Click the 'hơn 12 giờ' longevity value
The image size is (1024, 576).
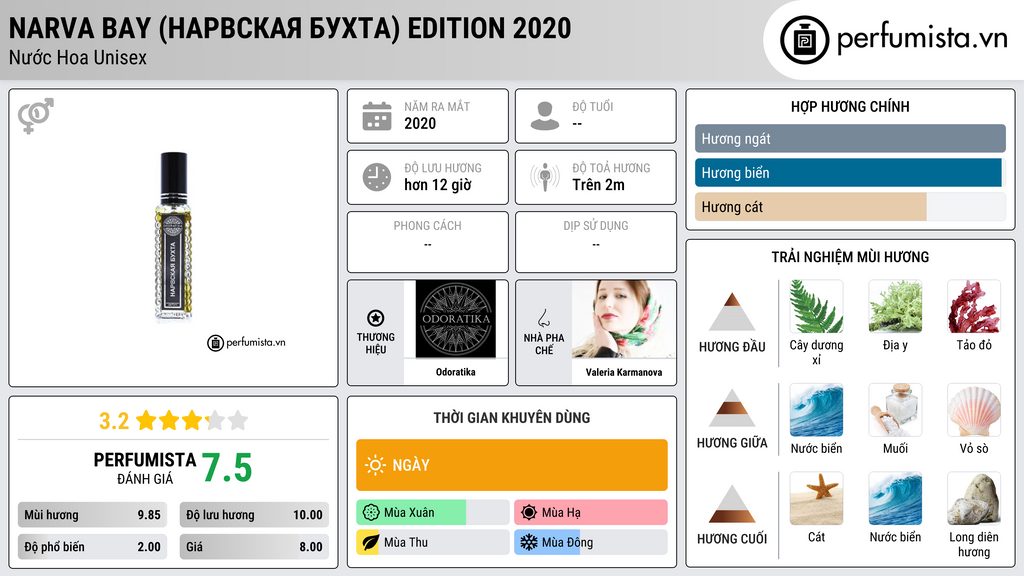(x=438, y=185)
